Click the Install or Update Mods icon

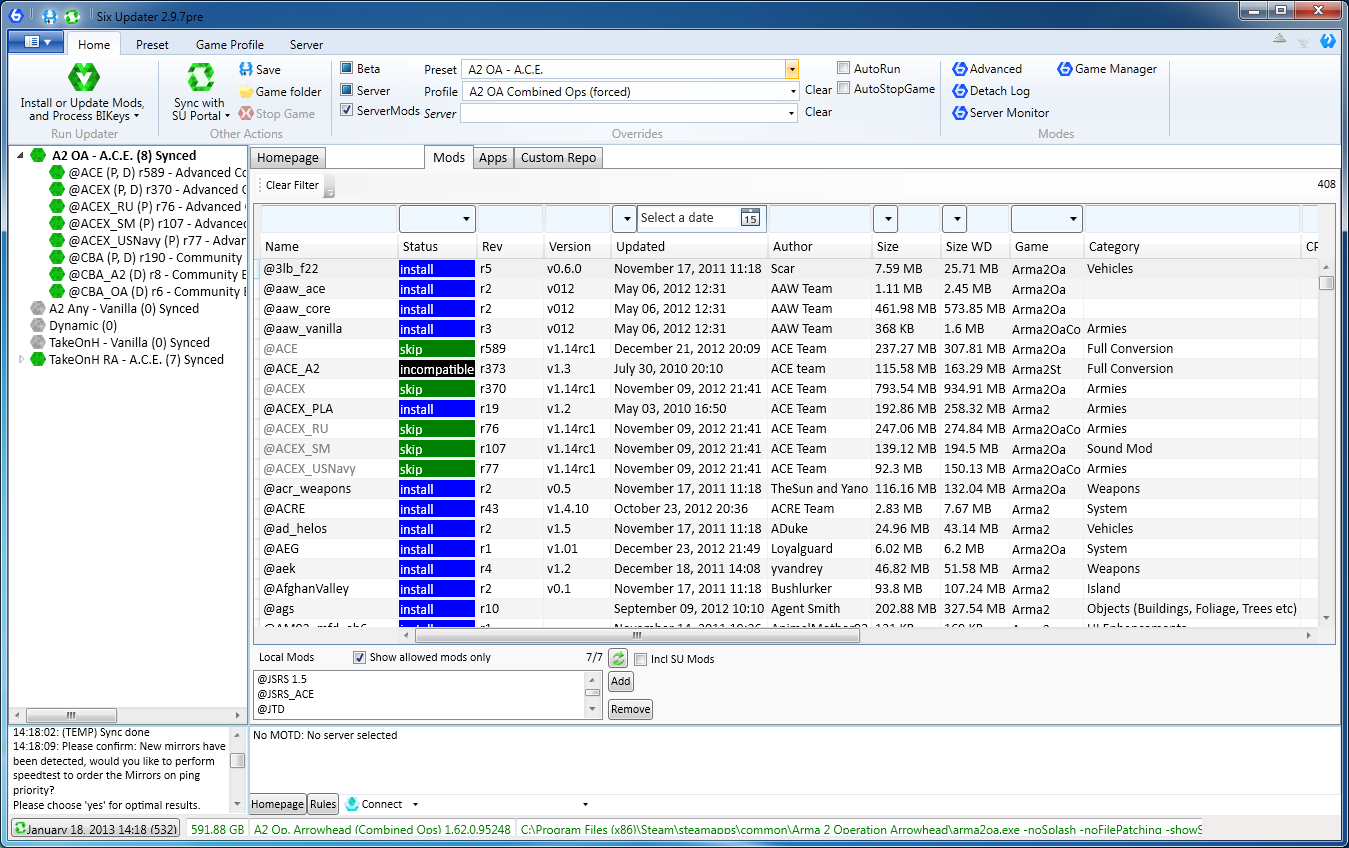pos(83,78)
